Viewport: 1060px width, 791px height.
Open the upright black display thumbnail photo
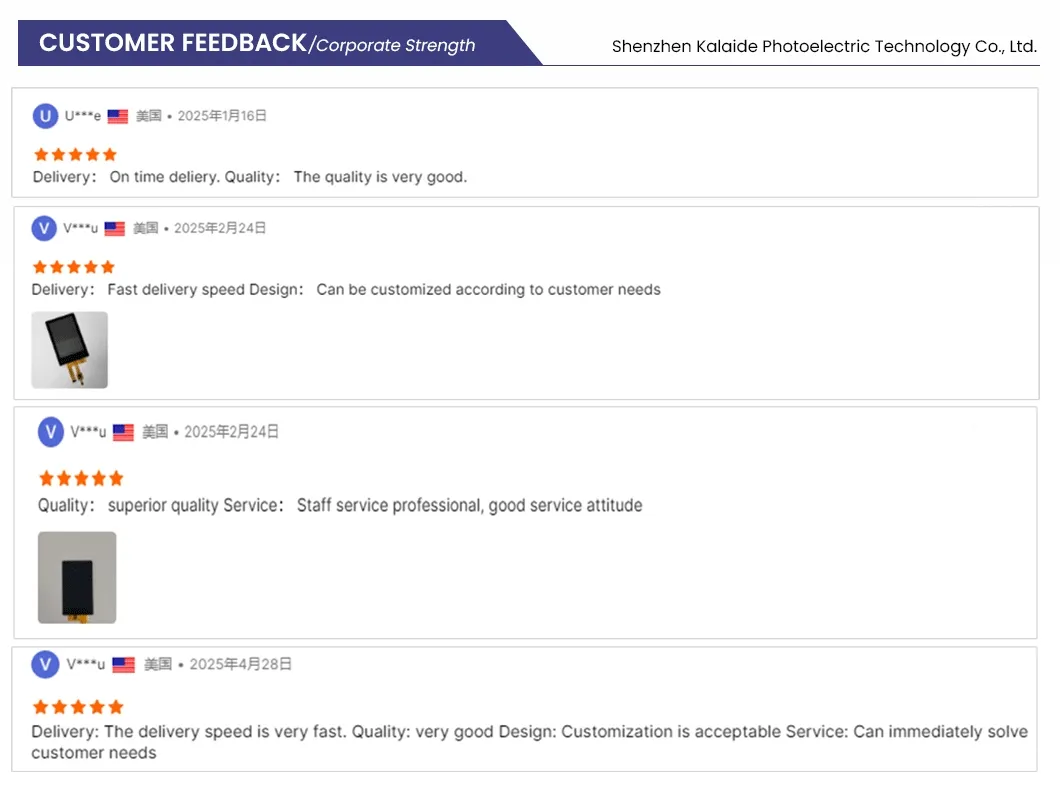click(77, 577)
